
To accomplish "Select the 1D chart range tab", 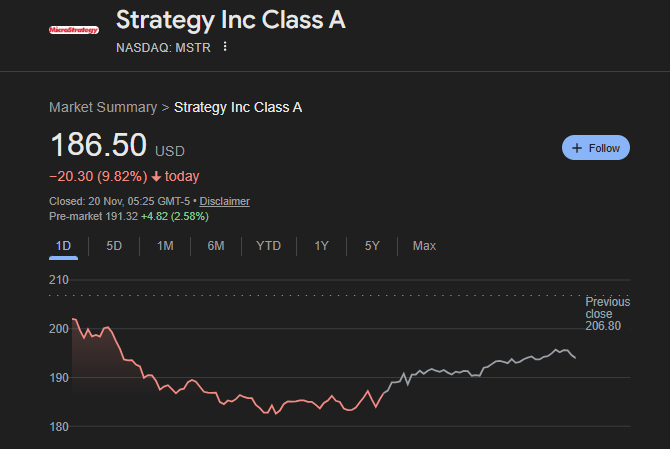I will click(x=63, y=246).
